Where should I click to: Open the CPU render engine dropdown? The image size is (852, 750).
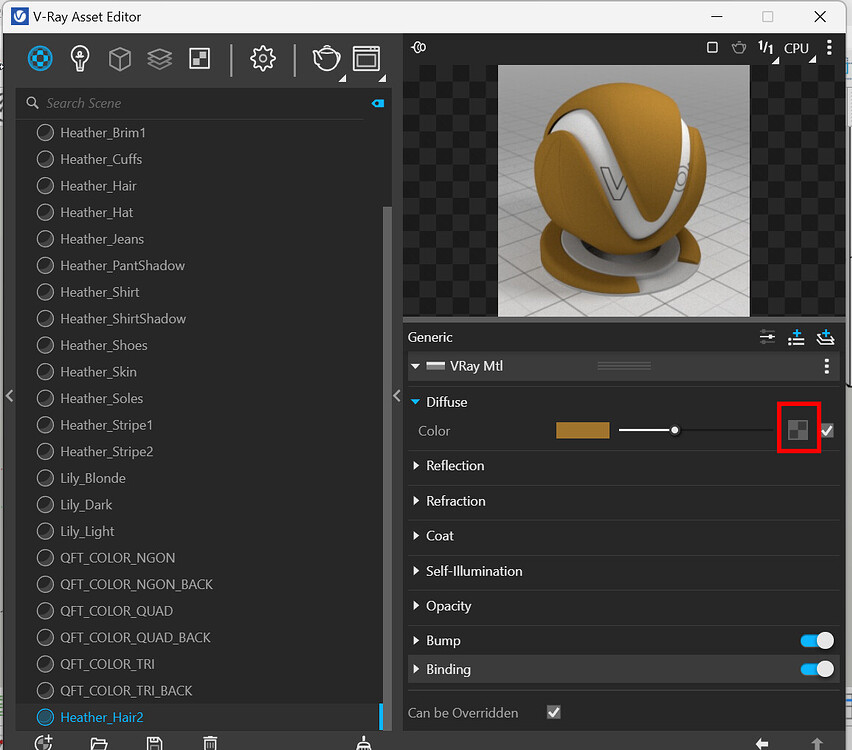point(796,47)
